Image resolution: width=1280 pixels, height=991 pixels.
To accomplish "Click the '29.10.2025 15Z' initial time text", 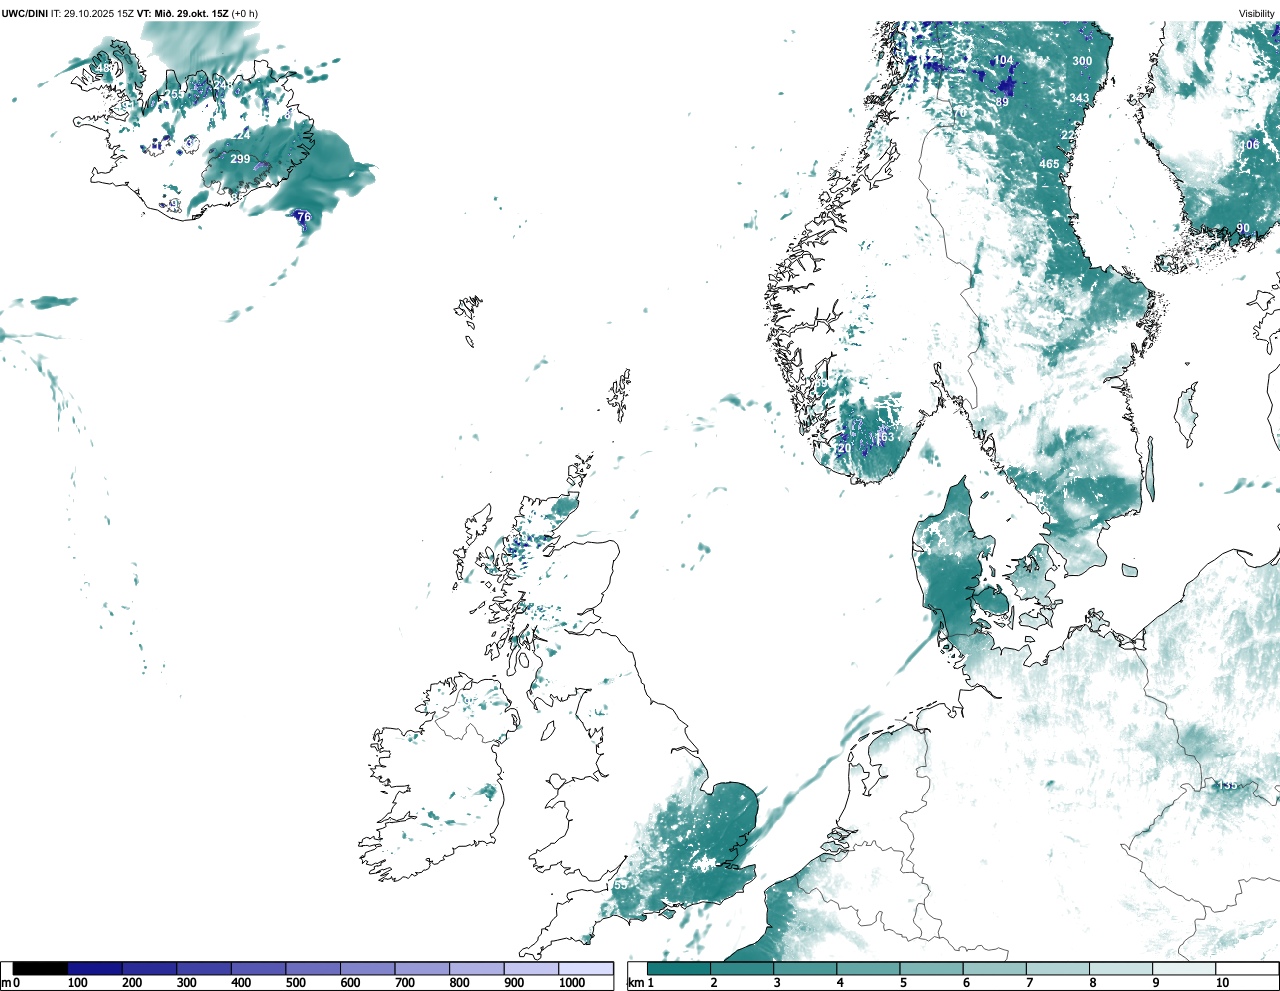I will 99,13.
